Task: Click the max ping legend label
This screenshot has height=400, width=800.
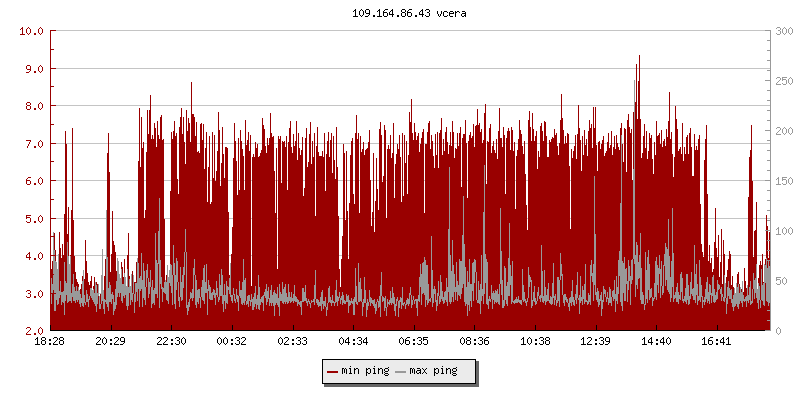Action: click(x=434, y=371)
